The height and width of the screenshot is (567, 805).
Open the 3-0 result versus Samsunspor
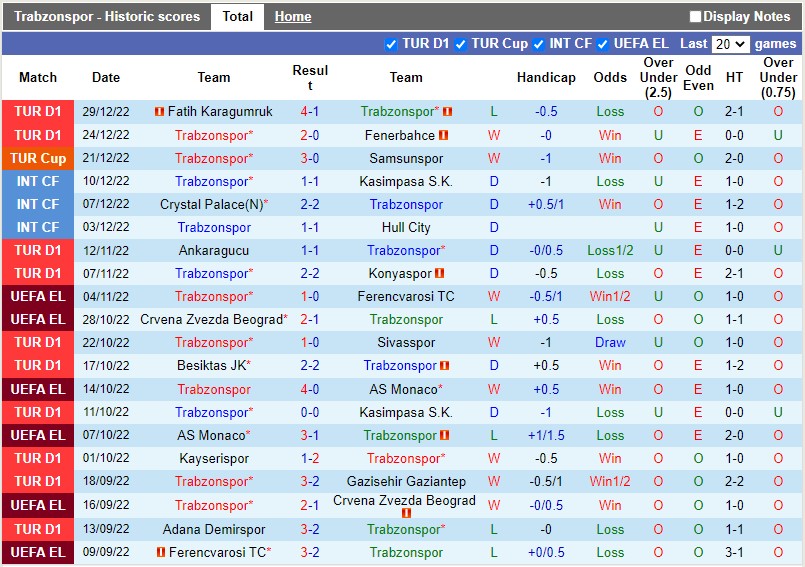310,158
